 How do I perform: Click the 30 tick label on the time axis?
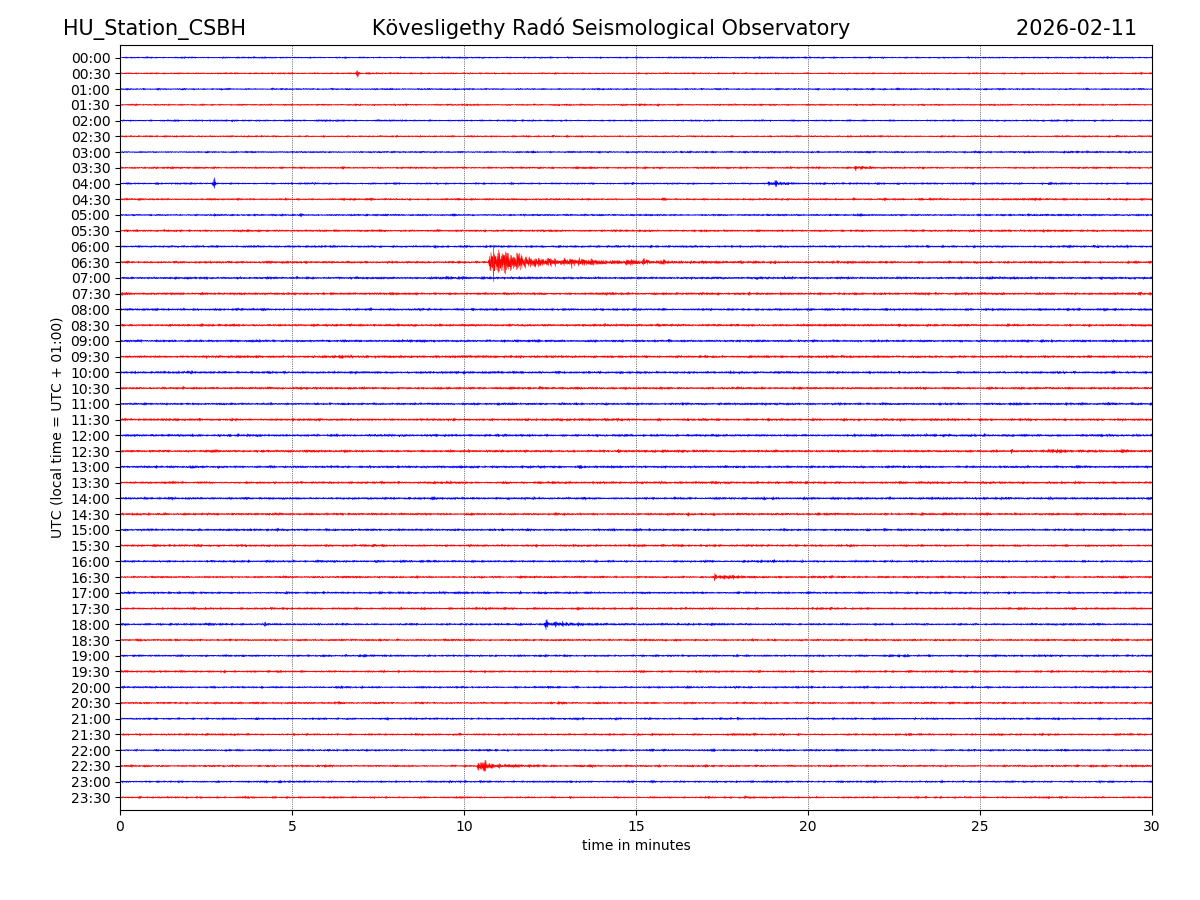pos(1151,826)
